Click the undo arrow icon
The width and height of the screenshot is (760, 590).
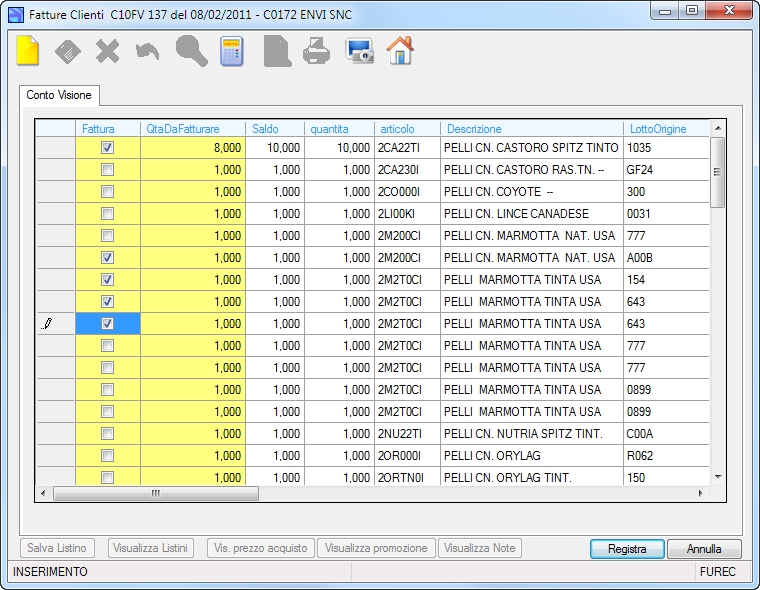147,52
